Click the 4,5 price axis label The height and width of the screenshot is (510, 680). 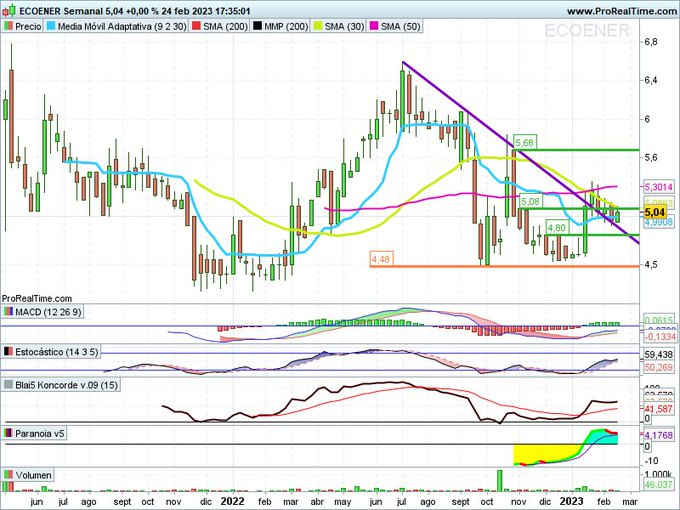[651, 264]
